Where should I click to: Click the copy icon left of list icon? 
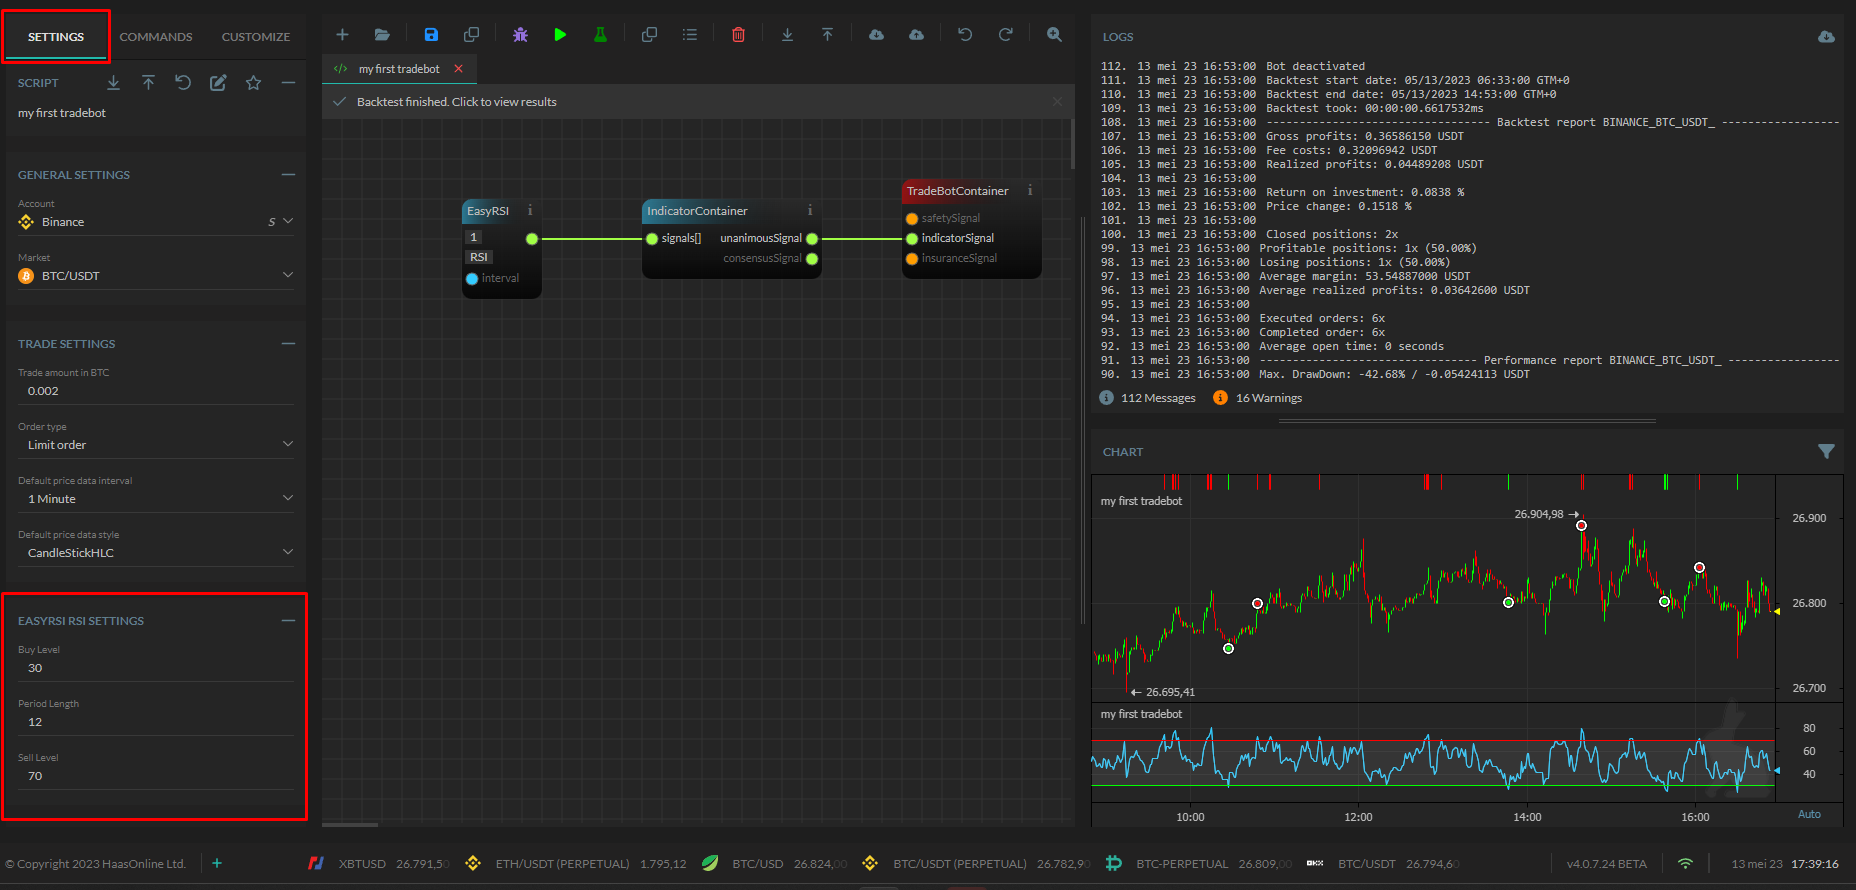(649, 35)
